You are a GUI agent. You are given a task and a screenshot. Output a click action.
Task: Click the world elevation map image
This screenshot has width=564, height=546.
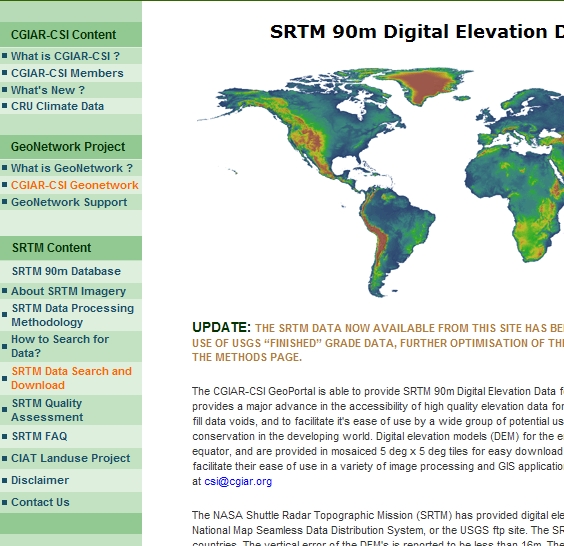380,183
